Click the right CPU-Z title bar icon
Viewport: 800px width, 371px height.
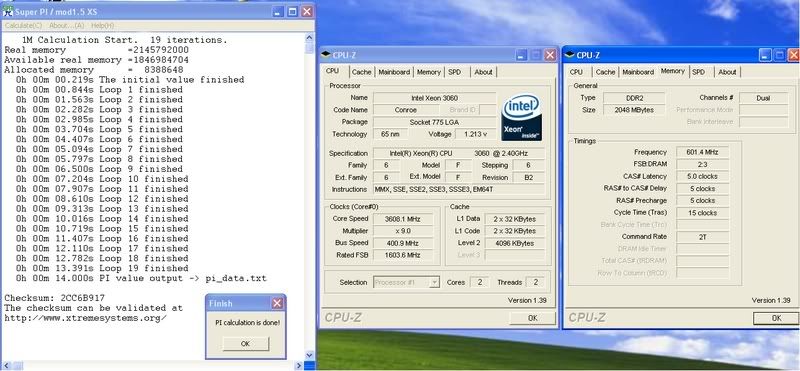click(569, 55)
